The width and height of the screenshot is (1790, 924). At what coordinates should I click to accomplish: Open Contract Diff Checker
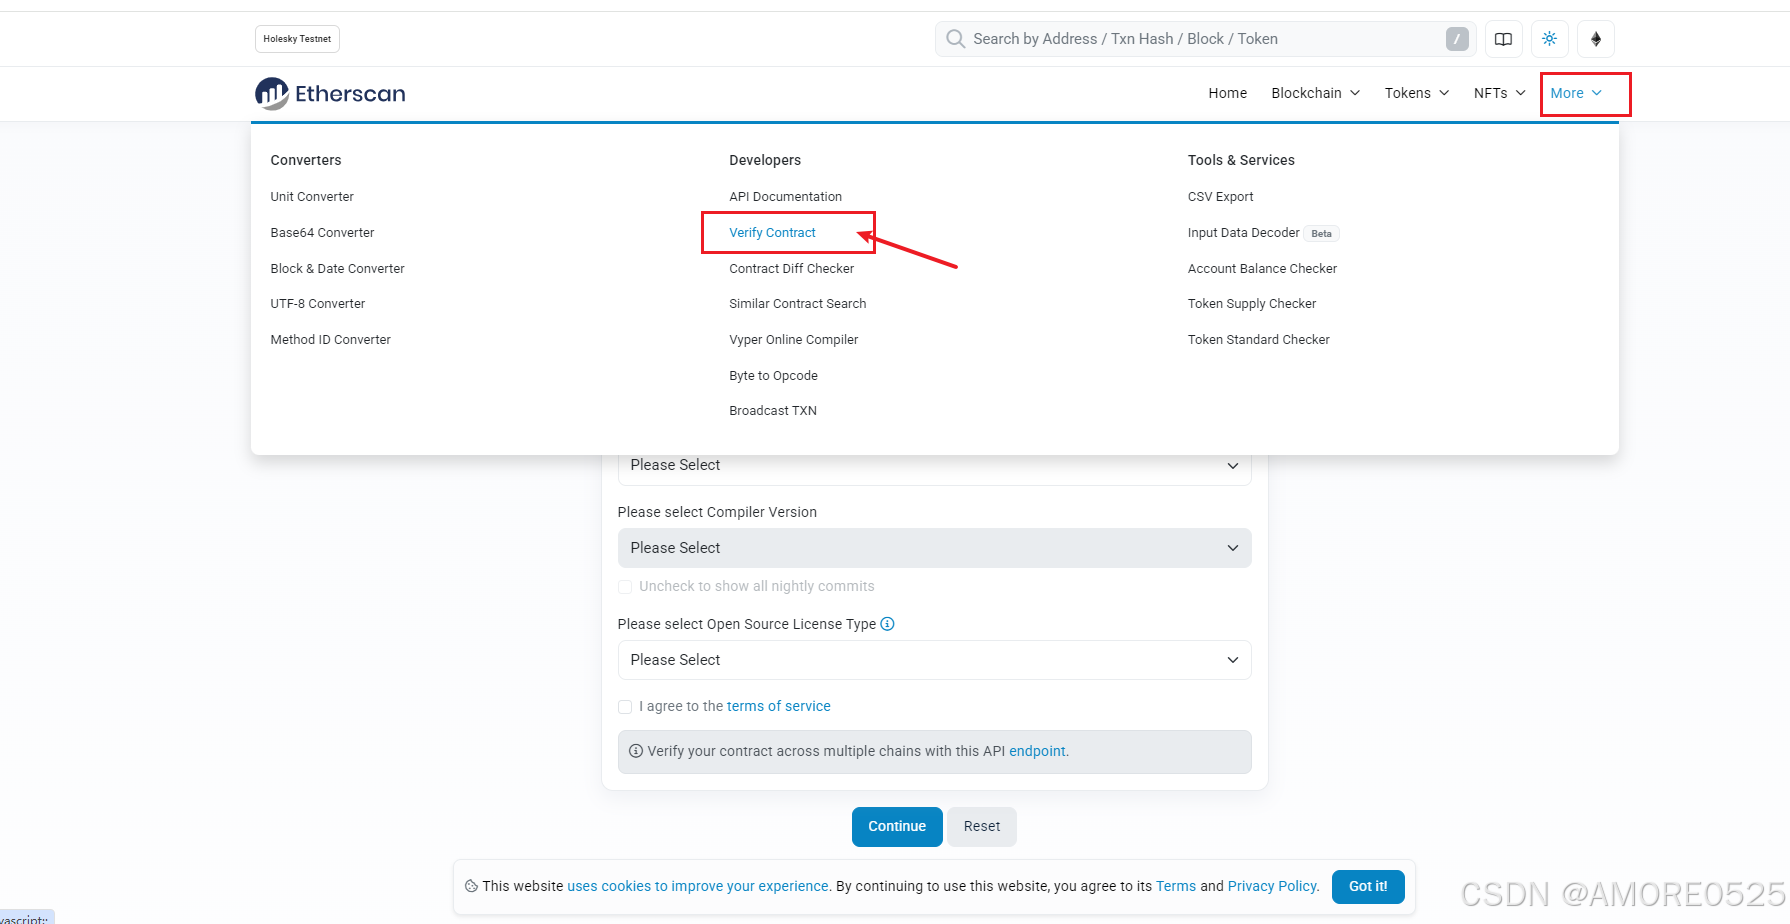click(x=791, y=269)
